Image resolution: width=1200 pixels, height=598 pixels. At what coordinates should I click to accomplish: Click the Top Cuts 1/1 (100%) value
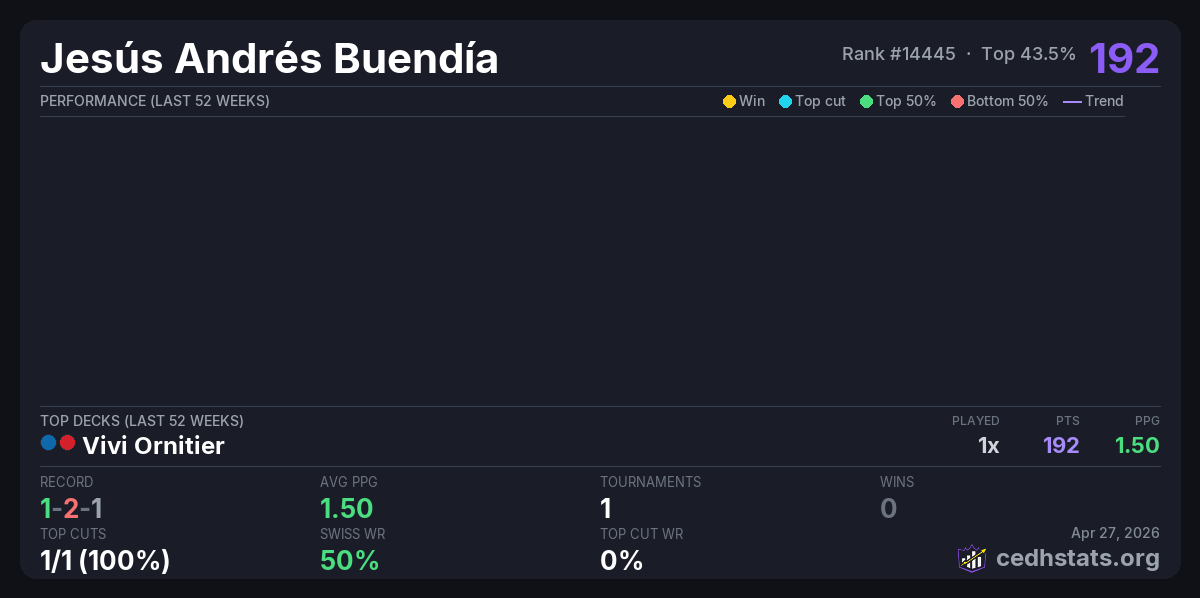pos(105,561)
